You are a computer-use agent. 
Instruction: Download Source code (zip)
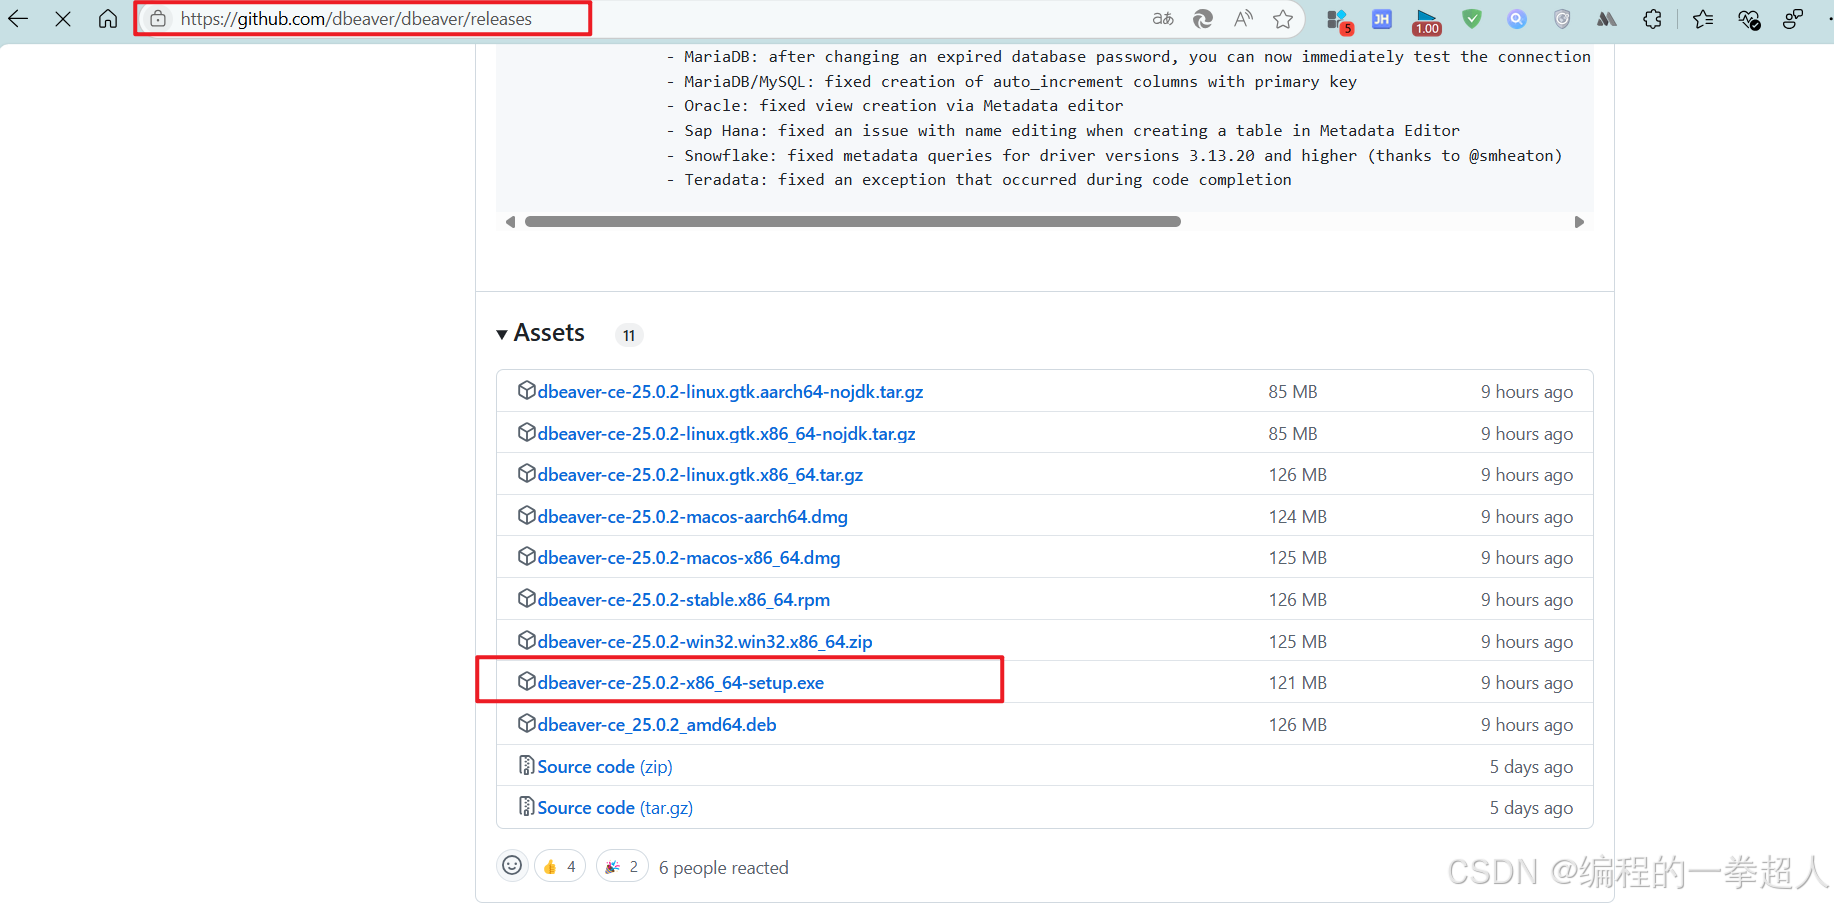605,766
